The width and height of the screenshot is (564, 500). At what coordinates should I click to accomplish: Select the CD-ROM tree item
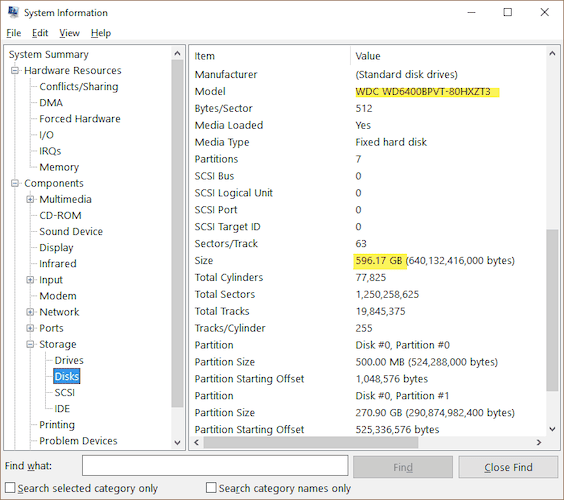pyautogui.click(x=60, y=215)
